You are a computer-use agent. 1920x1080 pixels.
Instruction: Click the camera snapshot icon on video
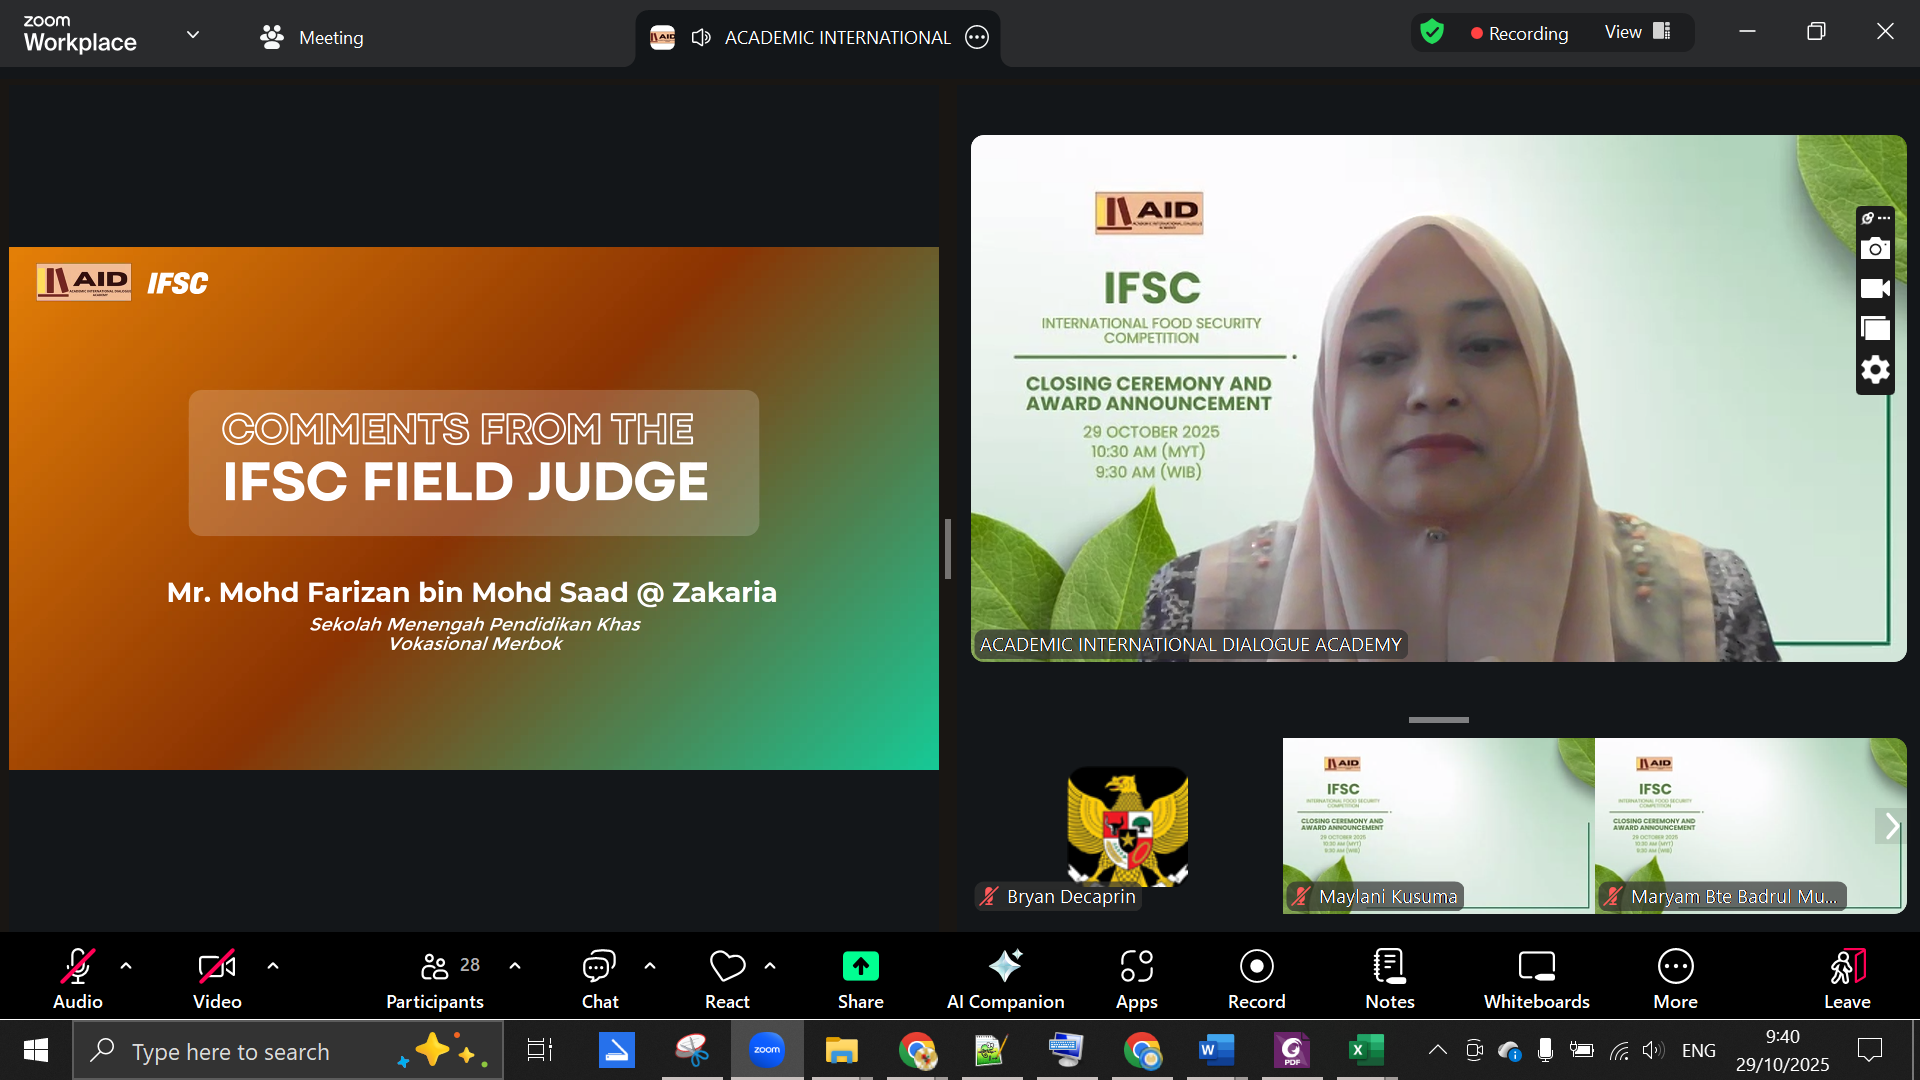[1875, 249]
